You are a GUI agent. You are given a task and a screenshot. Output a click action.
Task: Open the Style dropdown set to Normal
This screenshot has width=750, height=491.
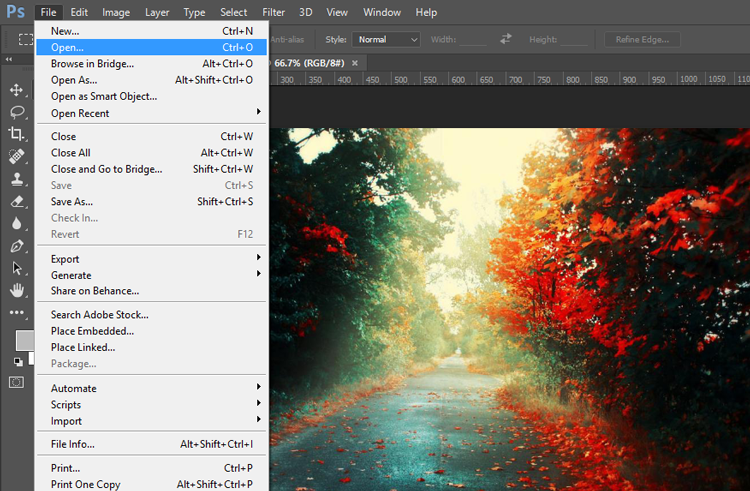click(386, 39)
